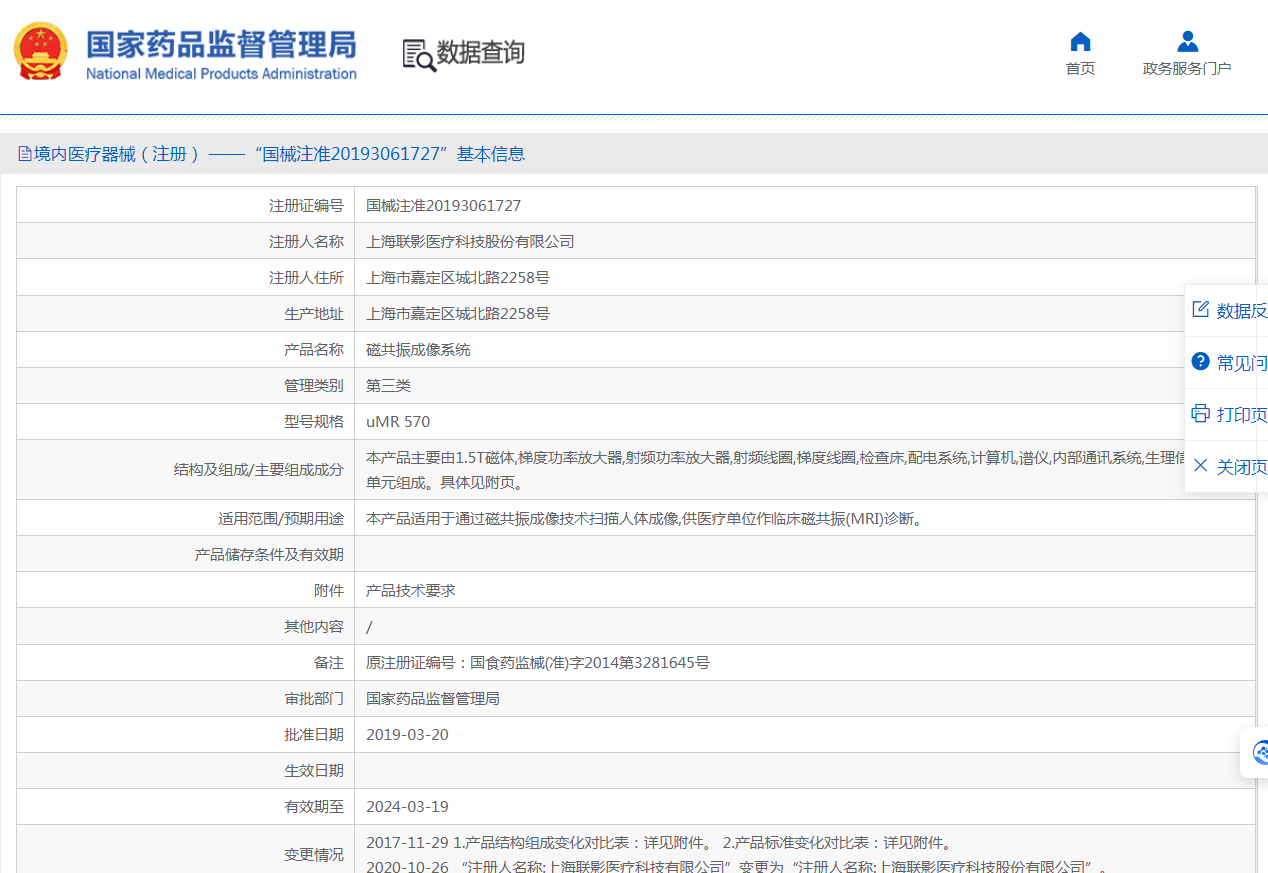This screenshot has width=1268, height=873.
Task: Click the 打印页 printer icon
Action: coord(1201,413)
